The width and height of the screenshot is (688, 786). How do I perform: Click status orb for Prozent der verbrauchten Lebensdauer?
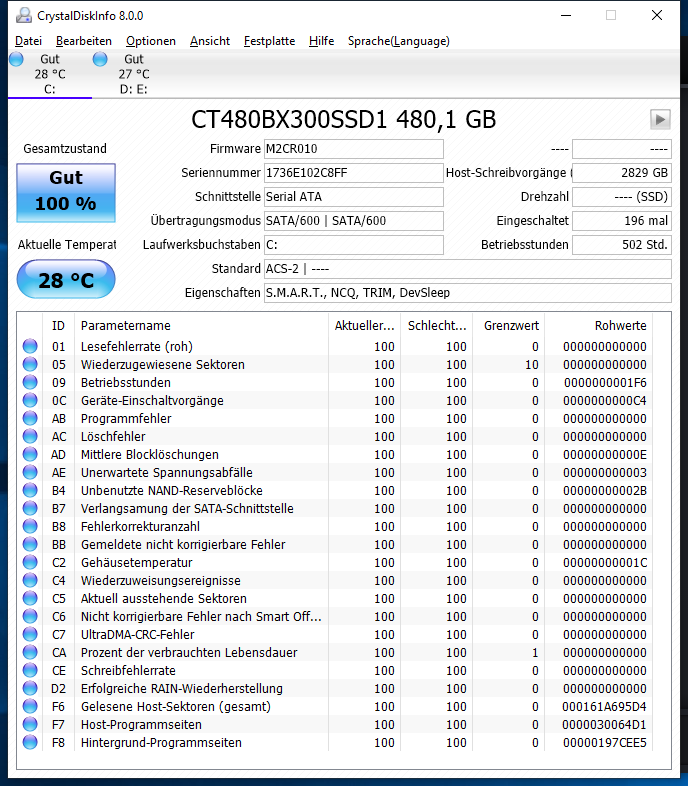(x=30, y=653)
